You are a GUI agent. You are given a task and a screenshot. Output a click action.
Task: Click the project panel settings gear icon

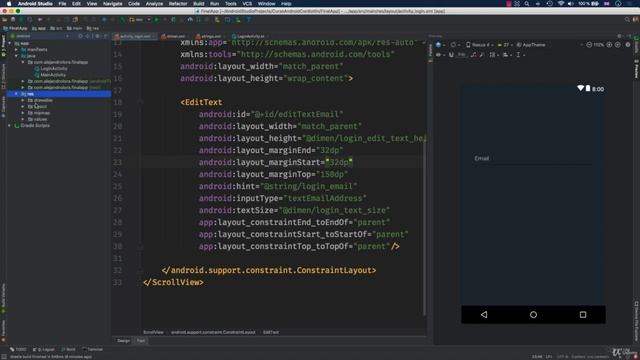click(97, 36)
